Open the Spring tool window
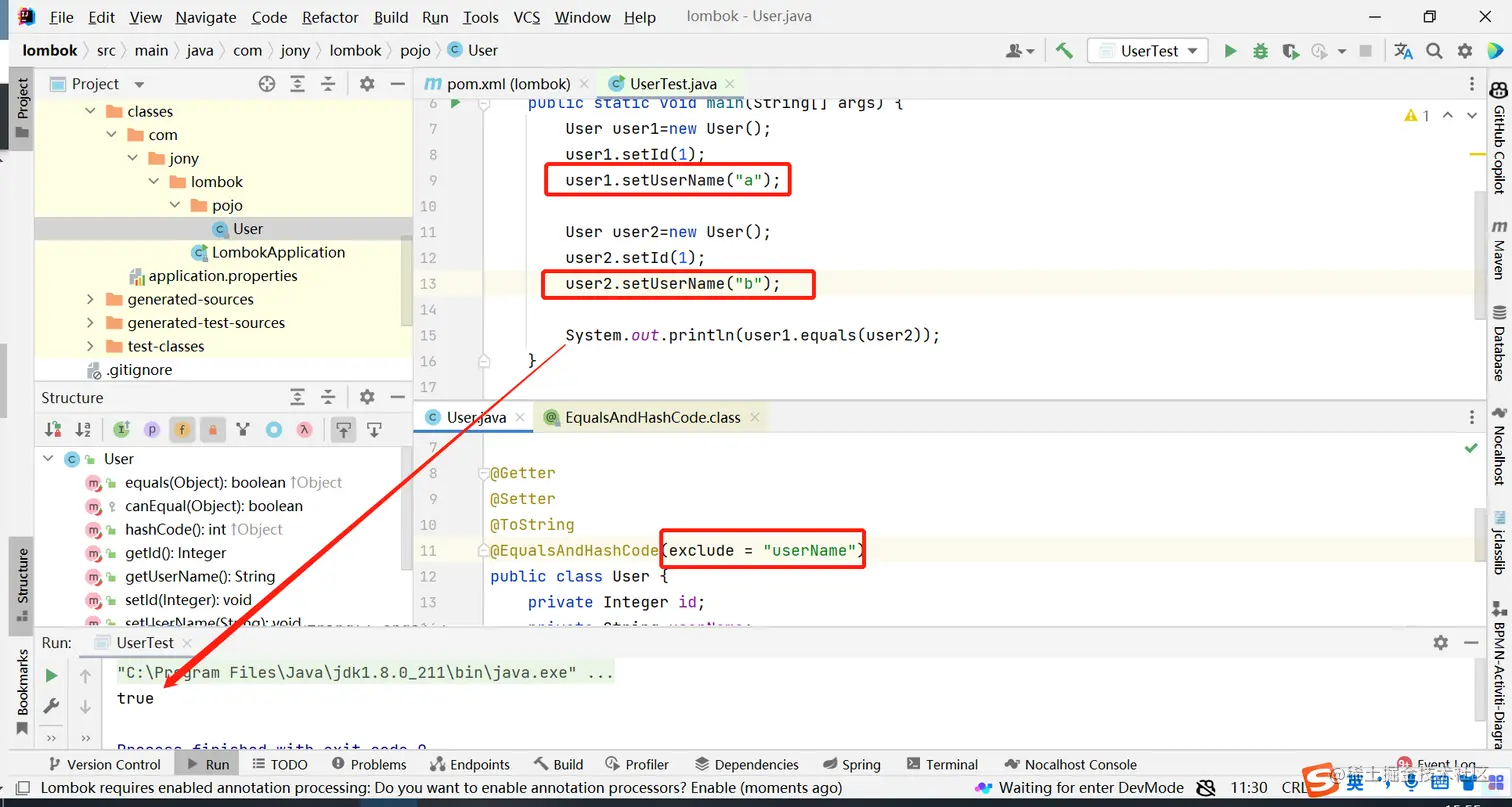Viewport: 1512px width, 807px height. [x=850, y=764]
